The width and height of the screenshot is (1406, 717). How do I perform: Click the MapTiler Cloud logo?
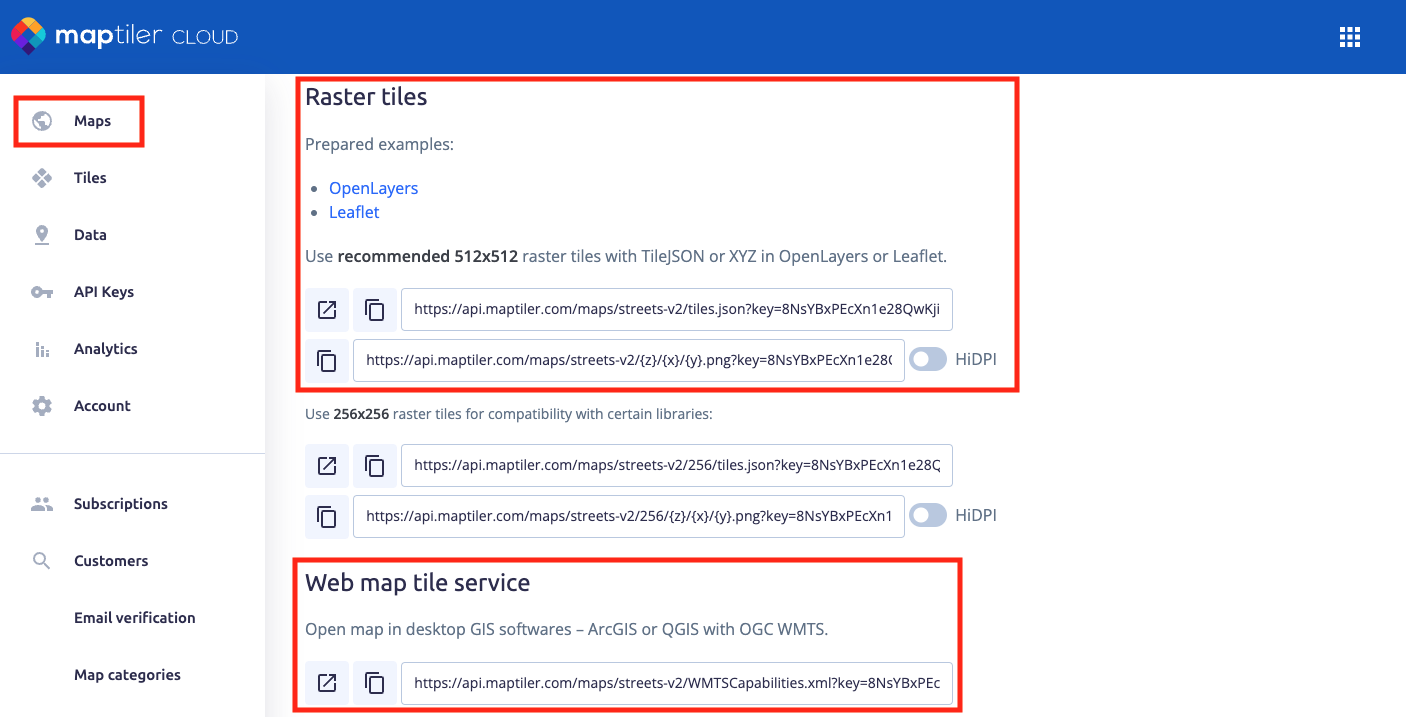(x=125, y=37)
